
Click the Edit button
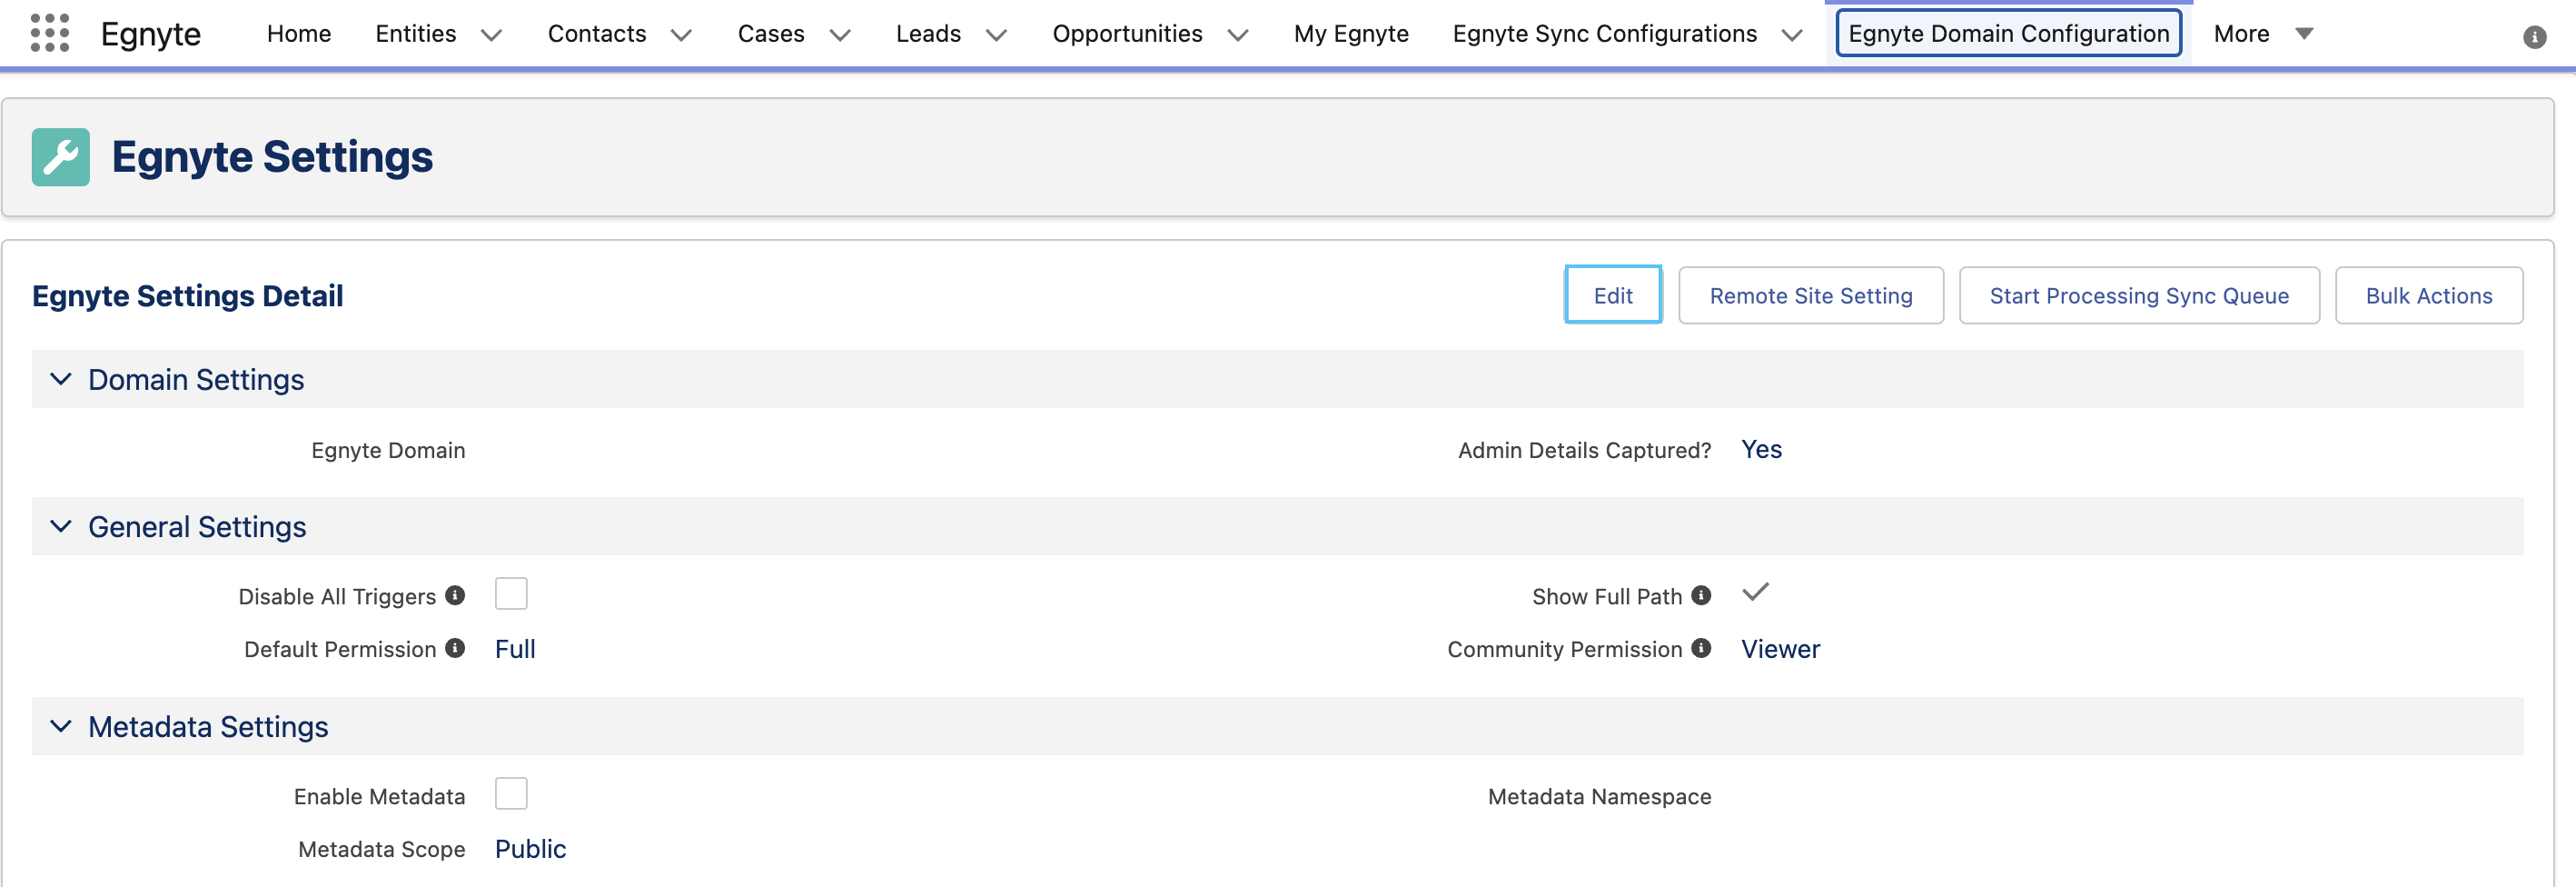(1613, 295)
